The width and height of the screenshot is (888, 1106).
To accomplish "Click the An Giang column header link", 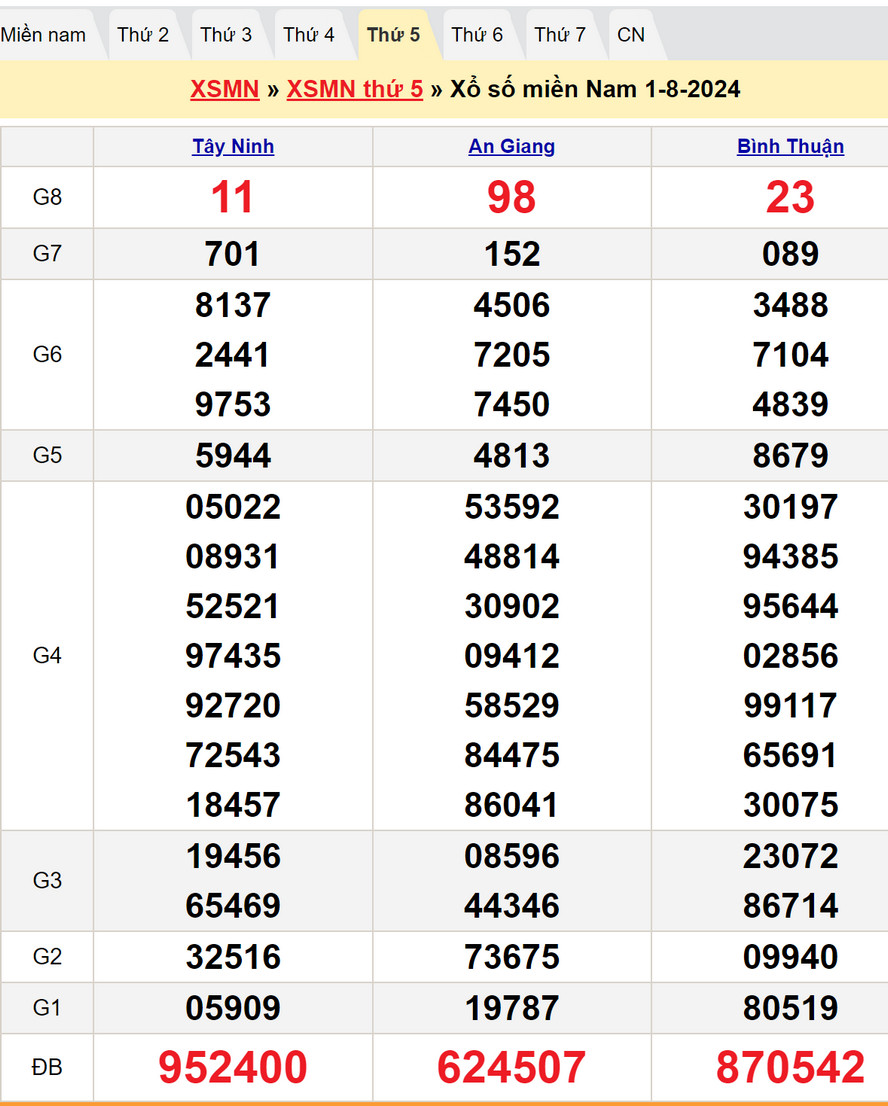I will 512,147.
